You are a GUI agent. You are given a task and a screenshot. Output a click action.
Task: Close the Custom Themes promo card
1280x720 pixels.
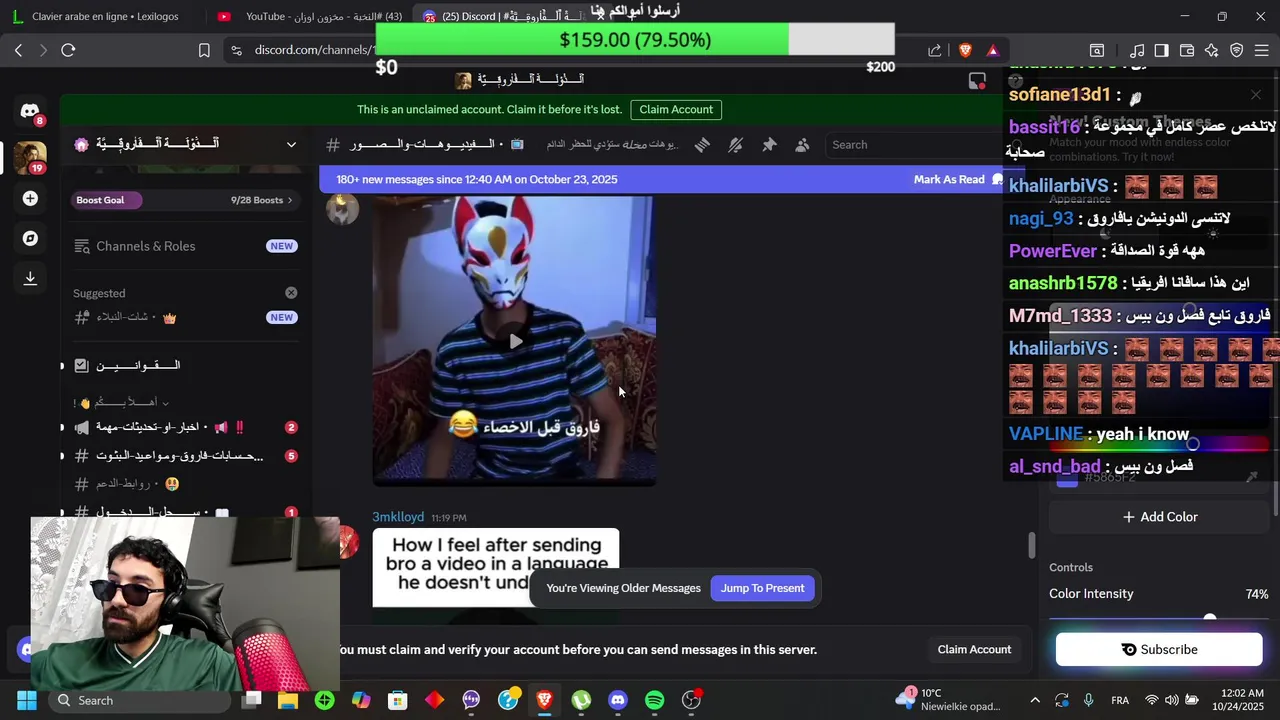click(x=1256, y=95)
